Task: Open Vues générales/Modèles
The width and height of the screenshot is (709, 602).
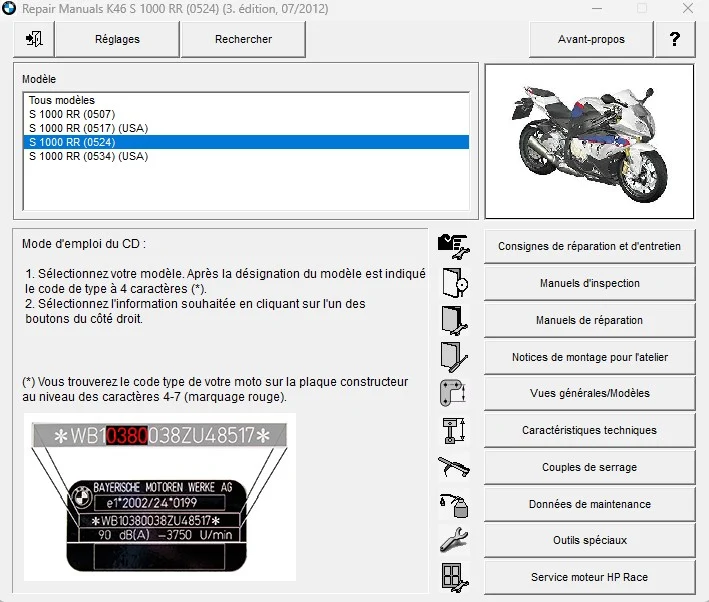Action: [x=589, y=393]
